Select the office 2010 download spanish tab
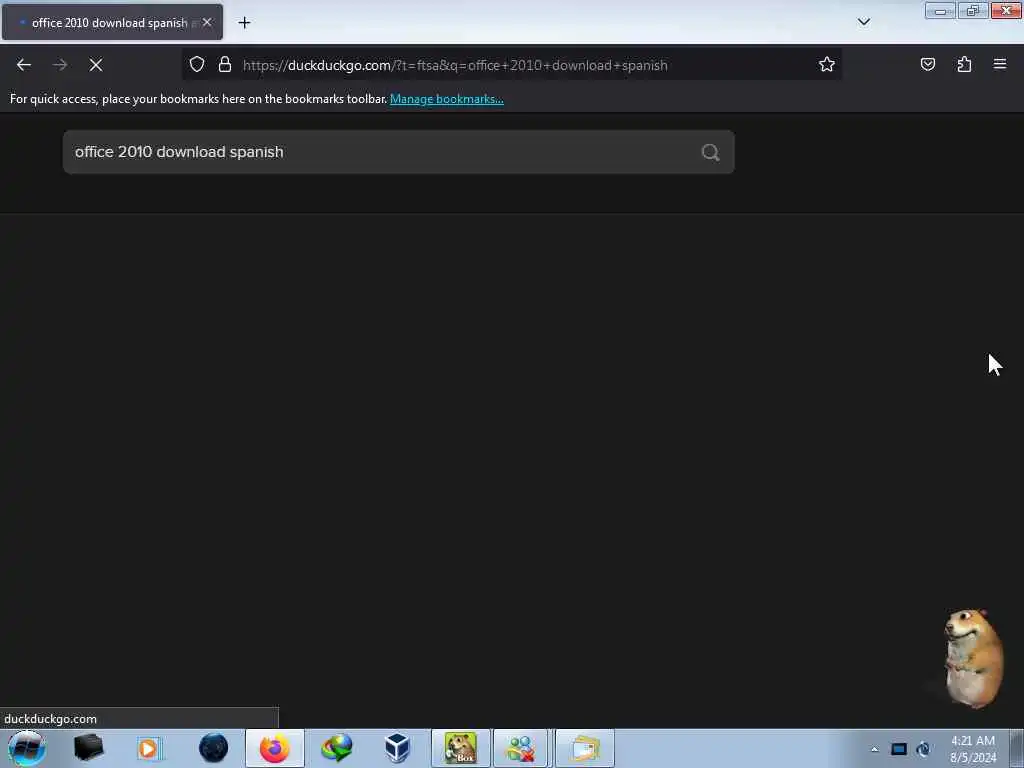Image resolution: width=1024 pixels, height=768 pixels. pos(112,22)
